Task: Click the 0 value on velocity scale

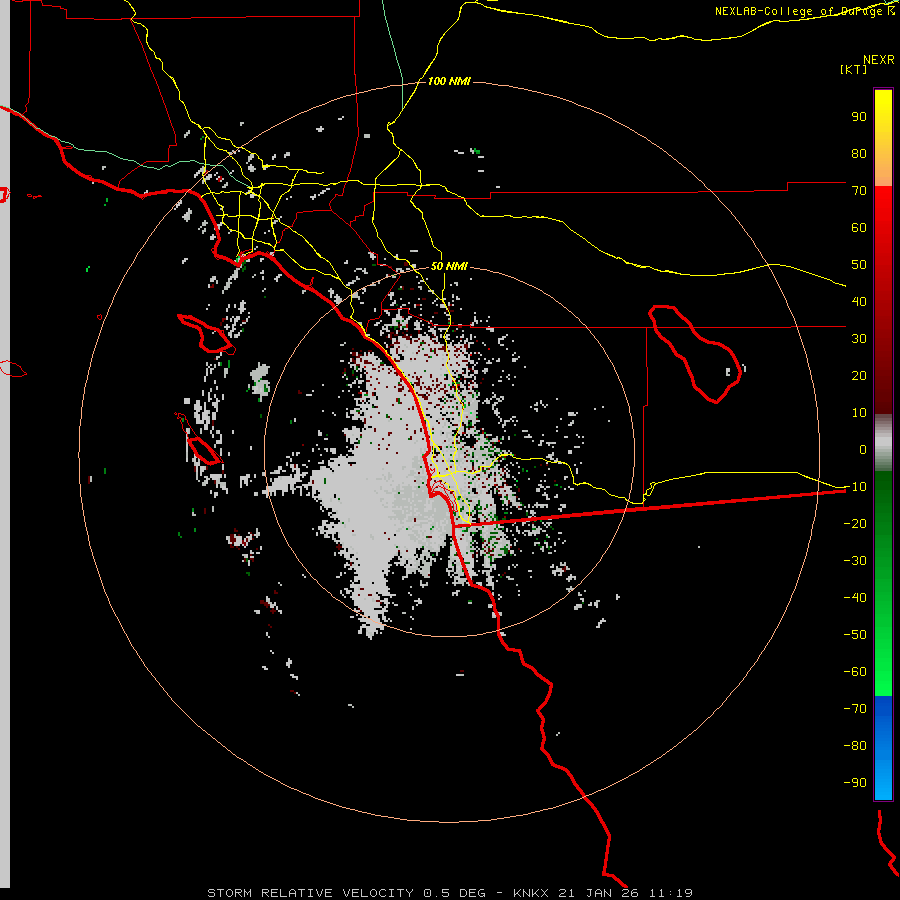Action: tap(863, 450)
